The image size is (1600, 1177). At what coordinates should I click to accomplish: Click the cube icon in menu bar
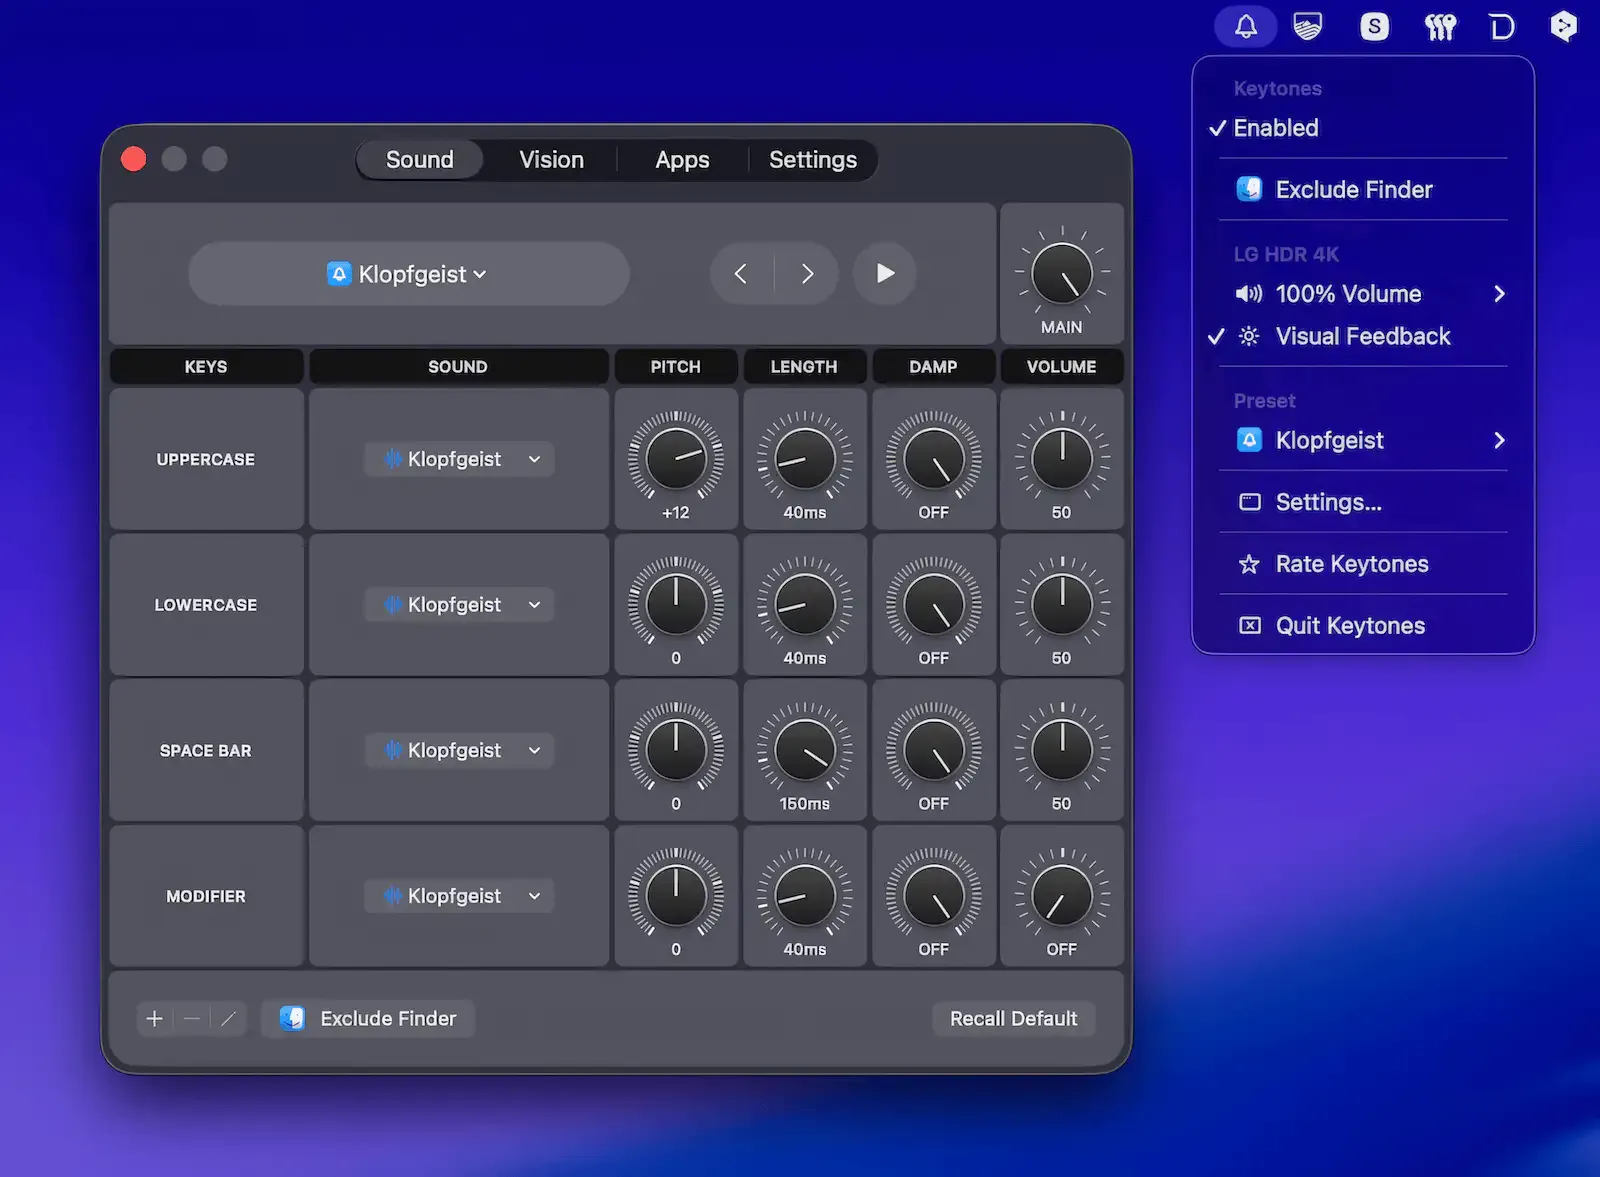click(x=1563, y=26)
